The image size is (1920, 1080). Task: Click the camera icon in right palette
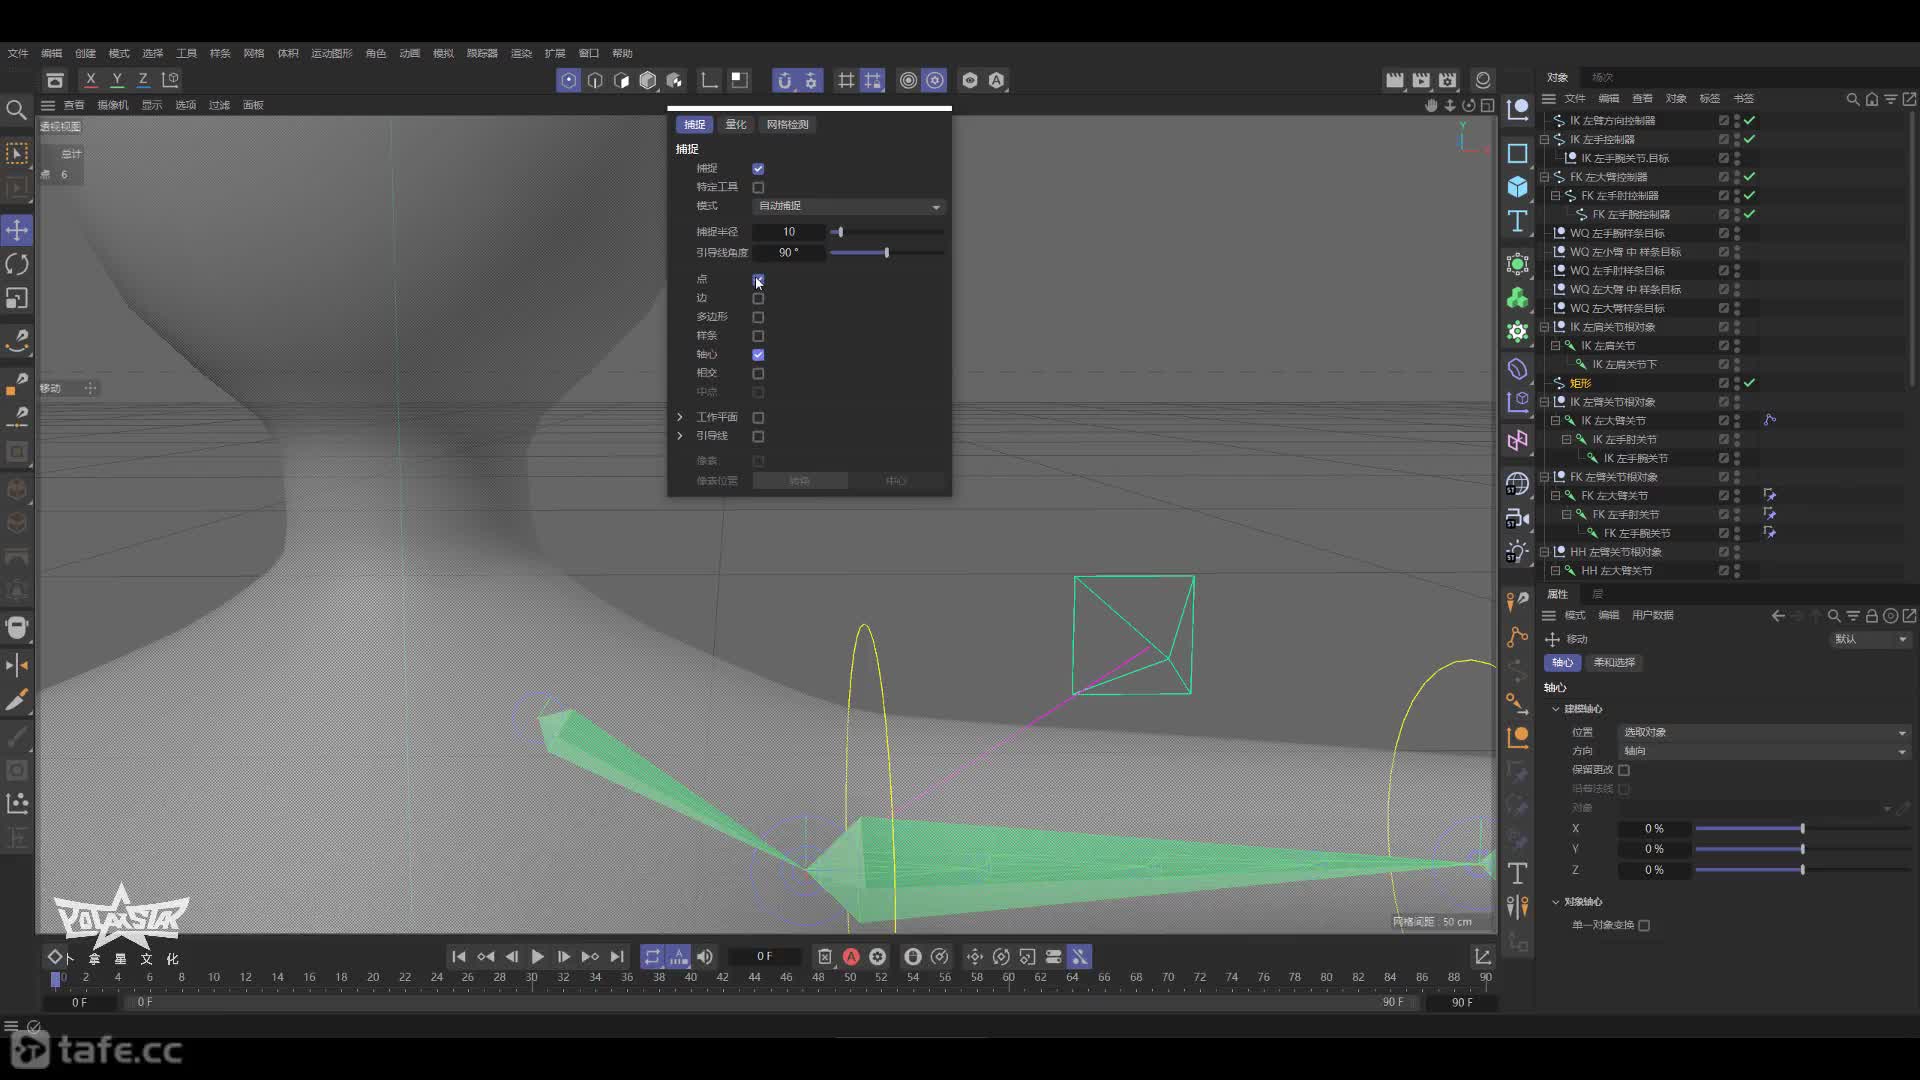pos(1517,518)
